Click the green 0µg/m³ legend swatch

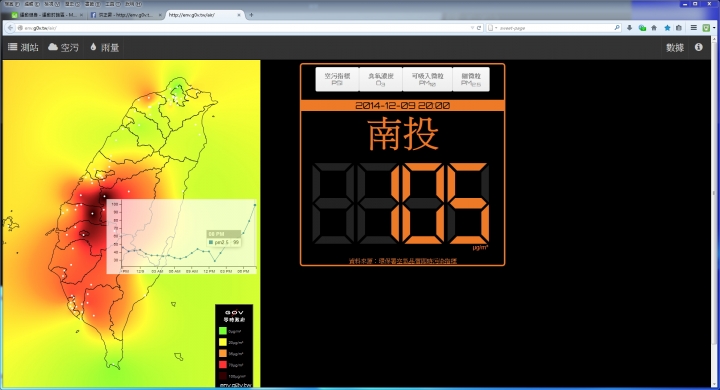(223, 331)
